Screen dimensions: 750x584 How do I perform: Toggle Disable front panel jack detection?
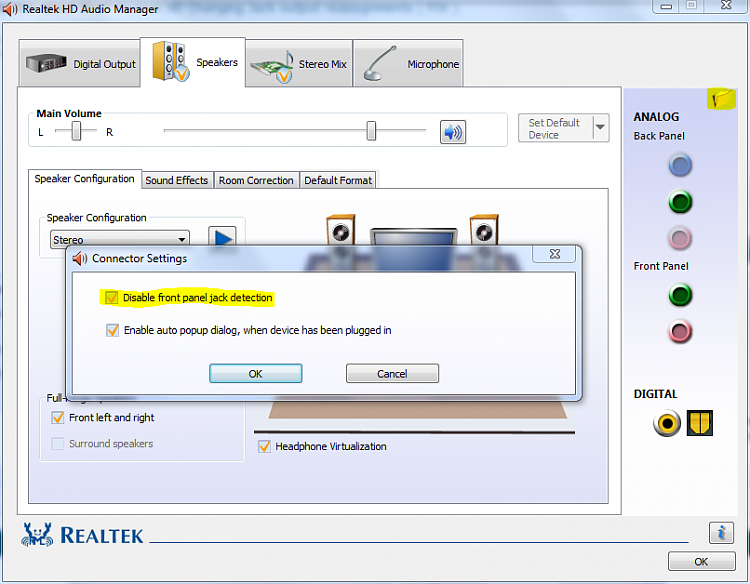(x=111, y=298)
